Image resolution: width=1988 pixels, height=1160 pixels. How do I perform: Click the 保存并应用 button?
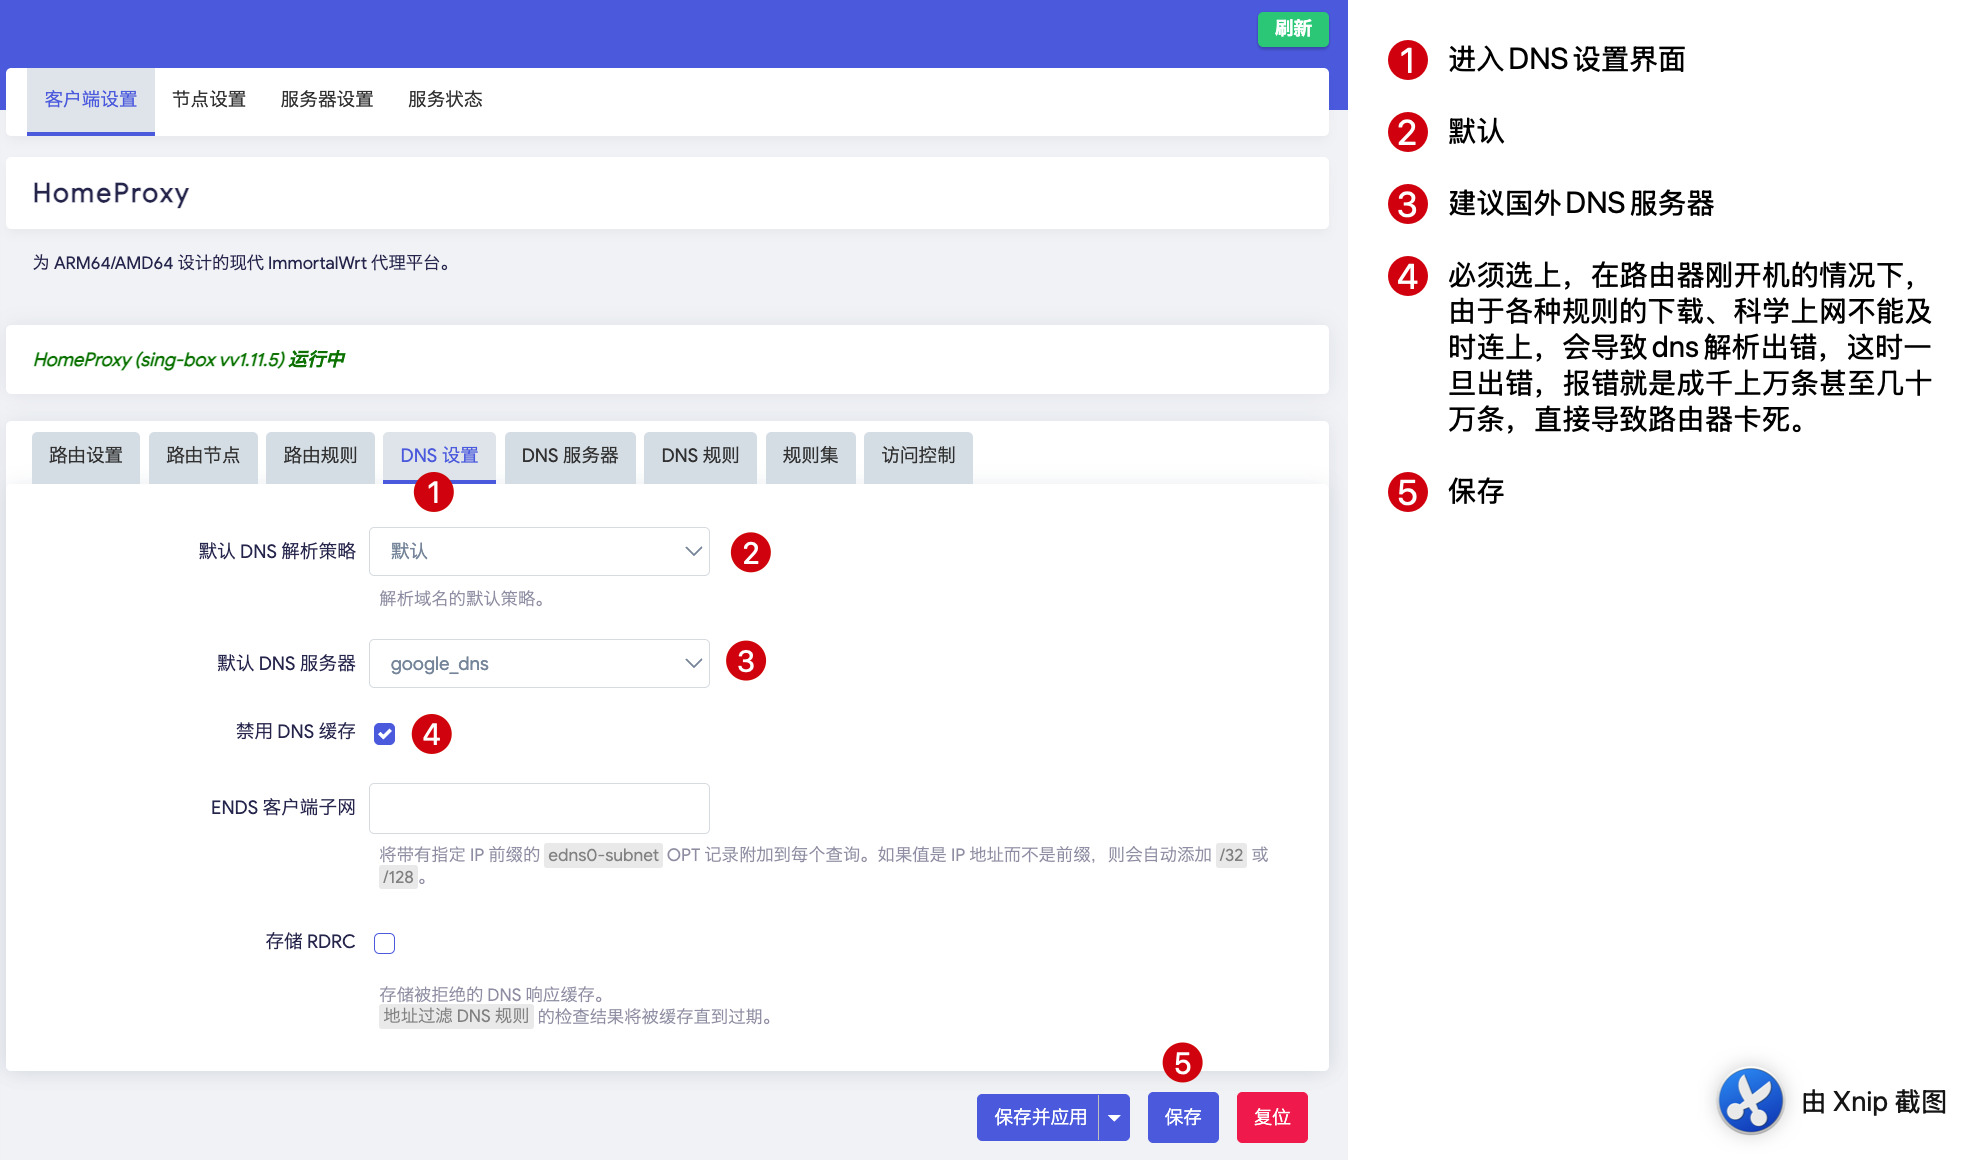1040,1117
